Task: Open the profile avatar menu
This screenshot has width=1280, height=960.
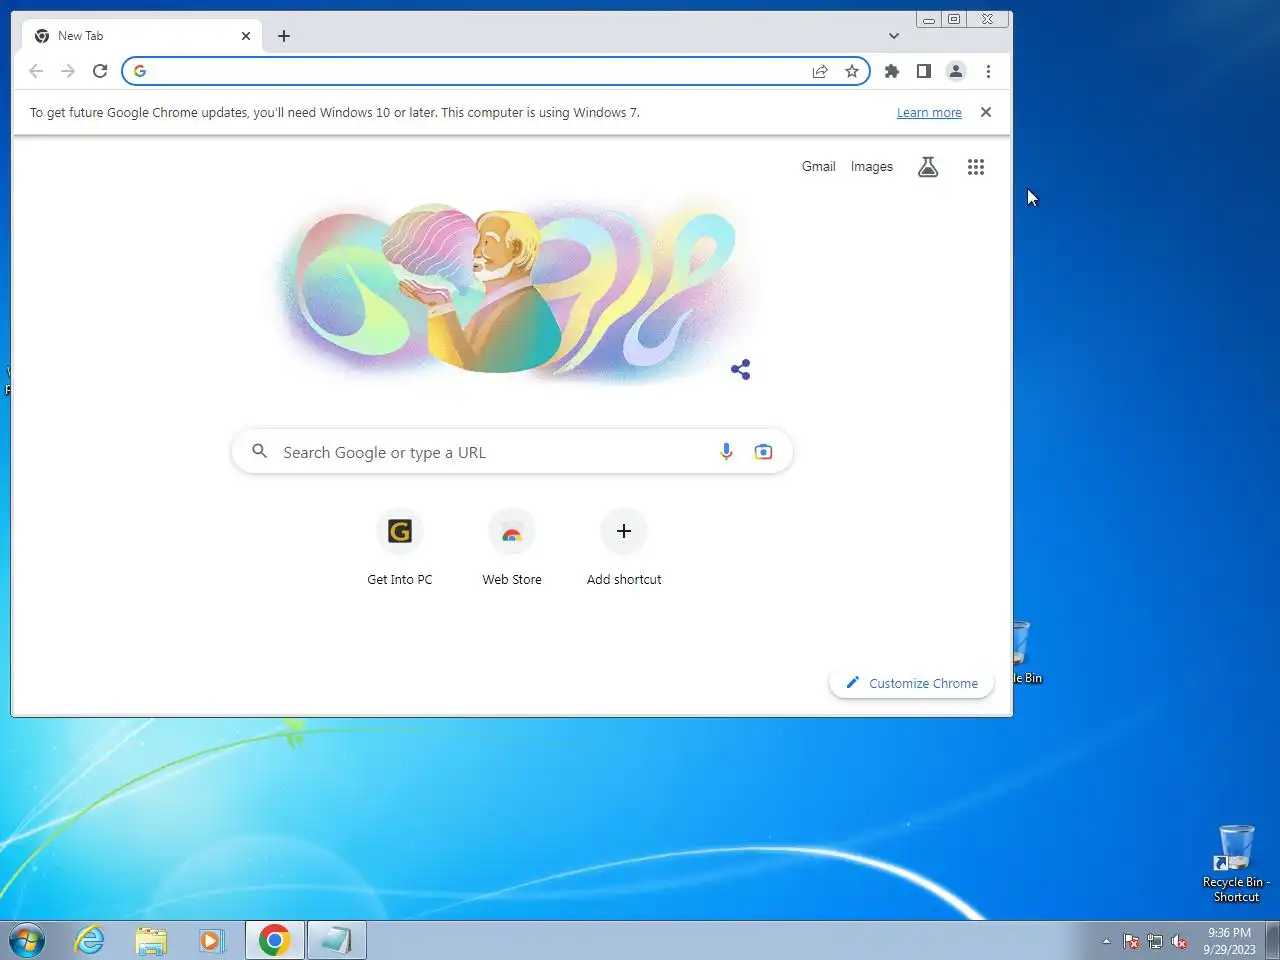Action: click(x=956, y=71)
